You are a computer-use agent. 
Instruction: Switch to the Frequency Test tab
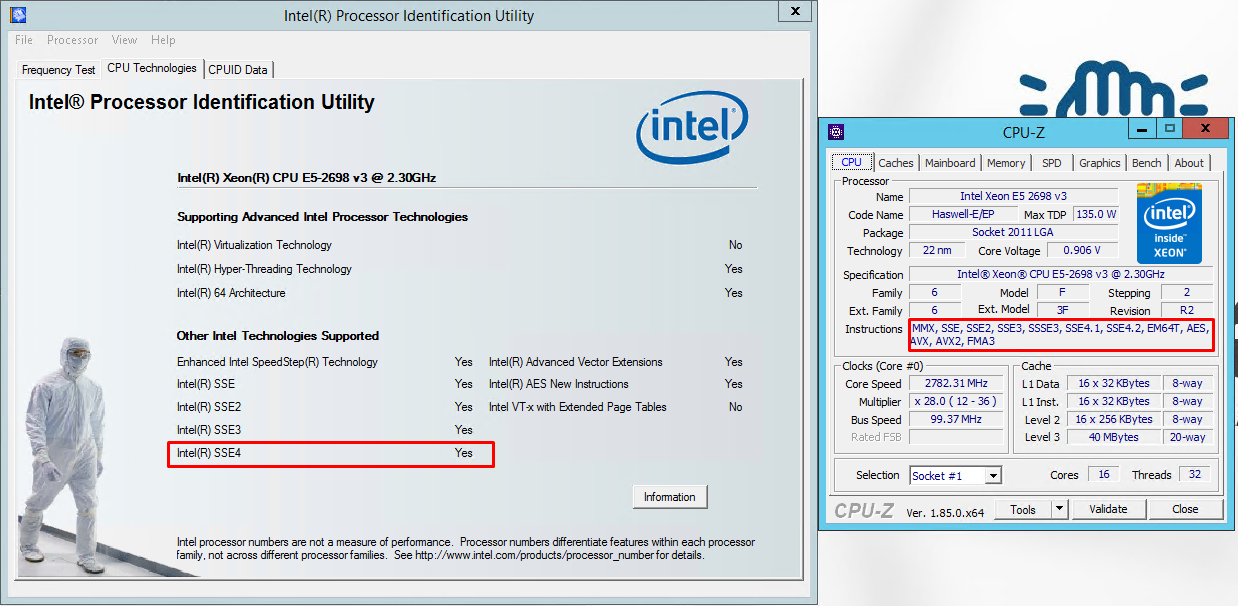(59, 70)
